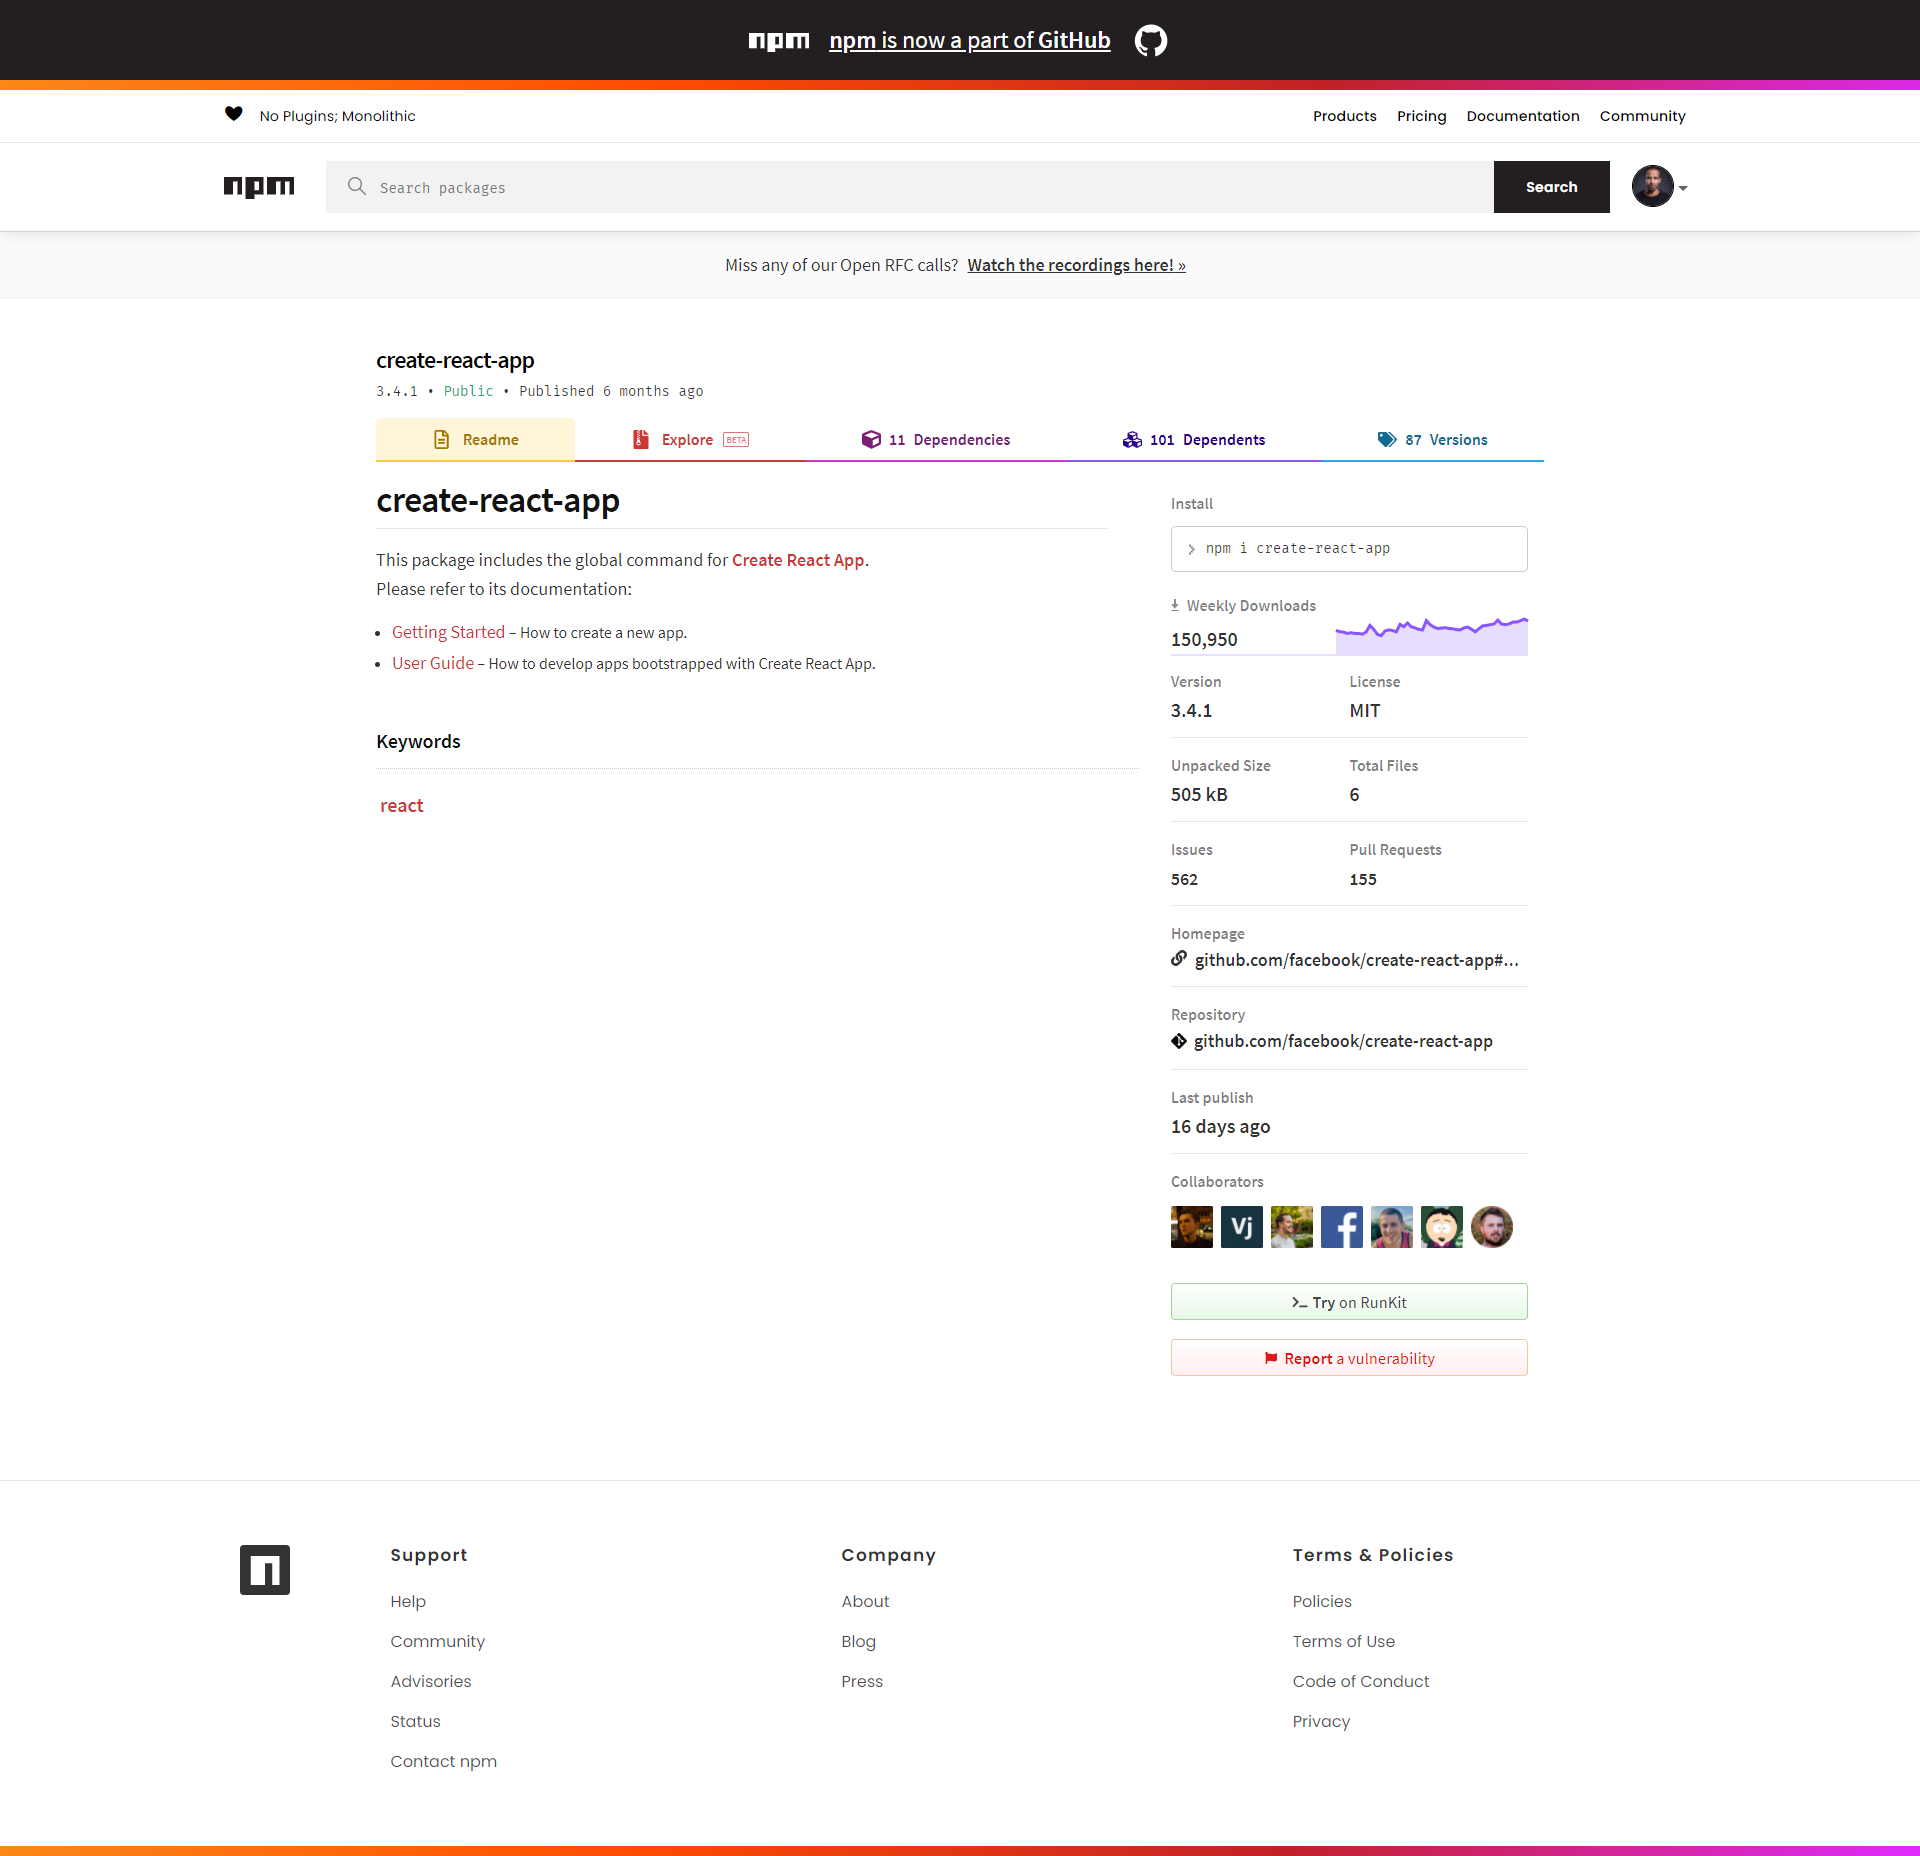Click the flame icon on the Explore tab
The image size is (1920, 1856).
639,439
